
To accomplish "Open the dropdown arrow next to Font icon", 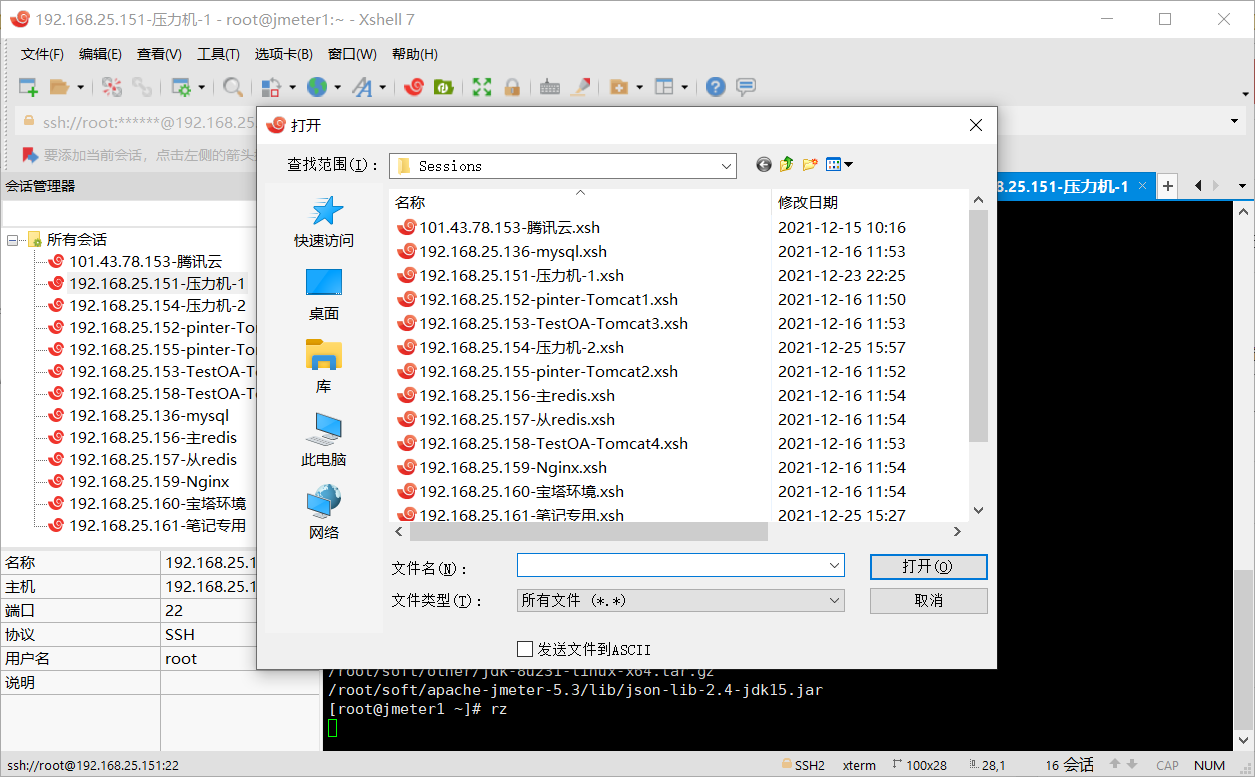I will click(383, 87).
